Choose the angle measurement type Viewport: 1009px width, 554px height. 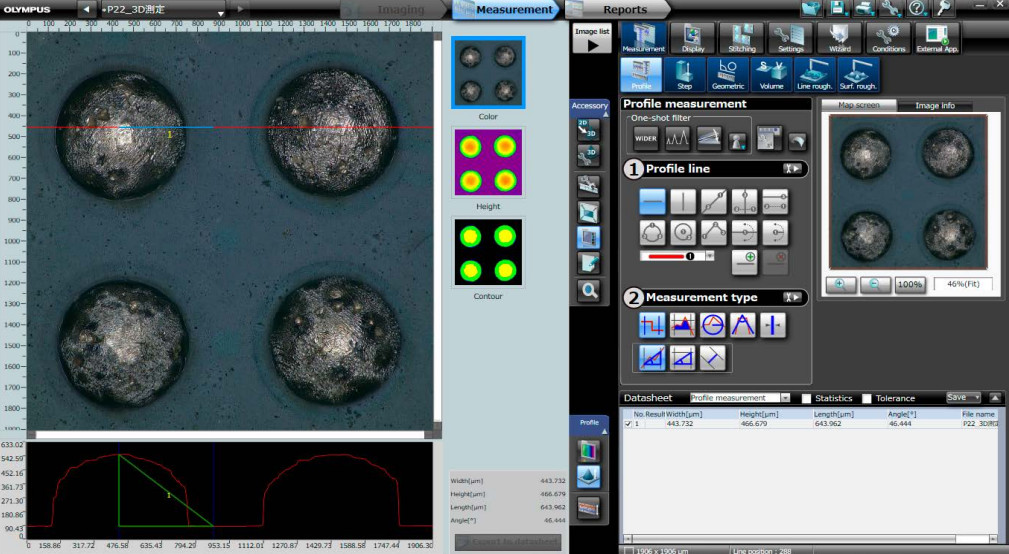coord(743,326)
